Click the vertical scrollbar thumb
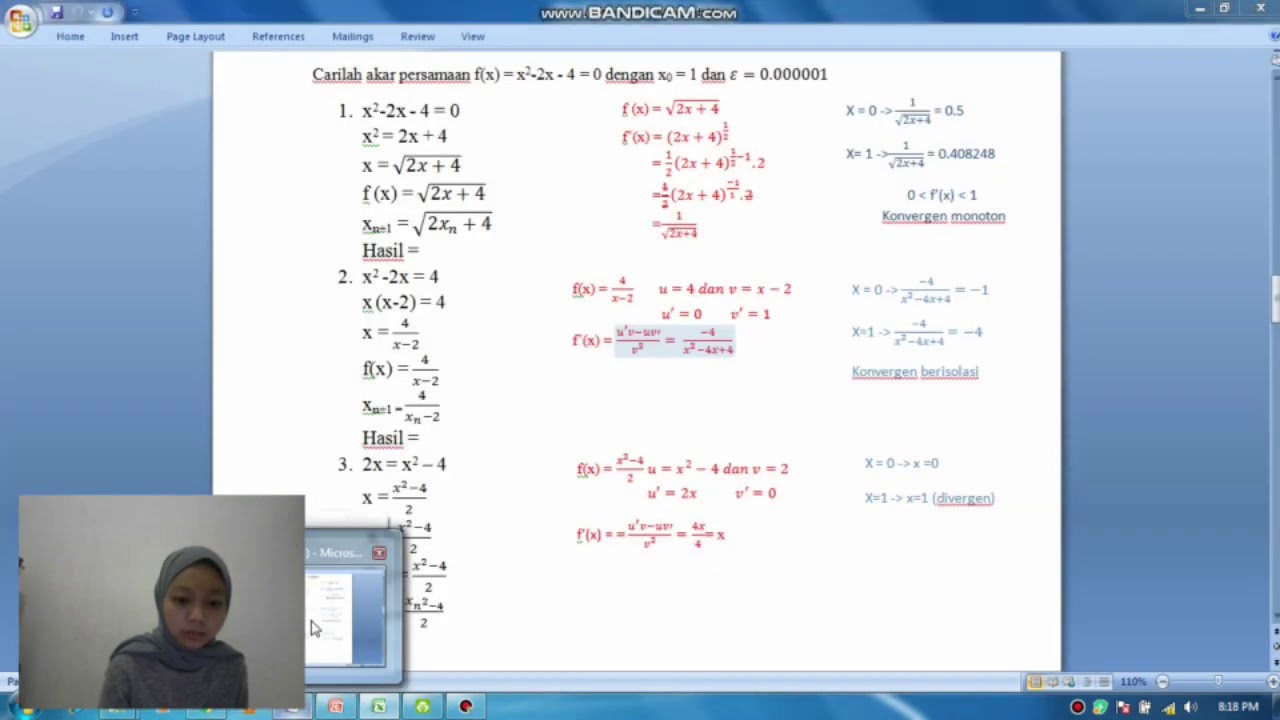The image size is (1280, 720). (1274, 299)
